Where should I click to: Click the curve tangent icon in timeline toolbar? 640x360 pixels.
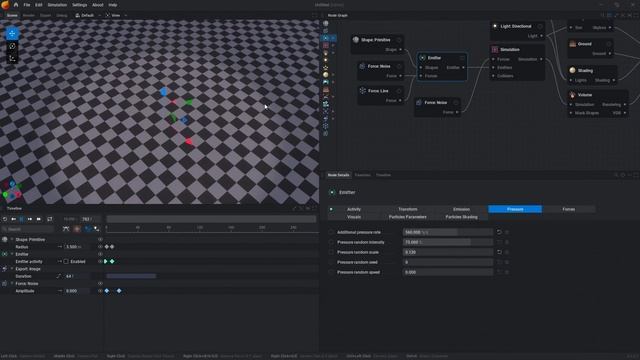[x=66, y=229]
